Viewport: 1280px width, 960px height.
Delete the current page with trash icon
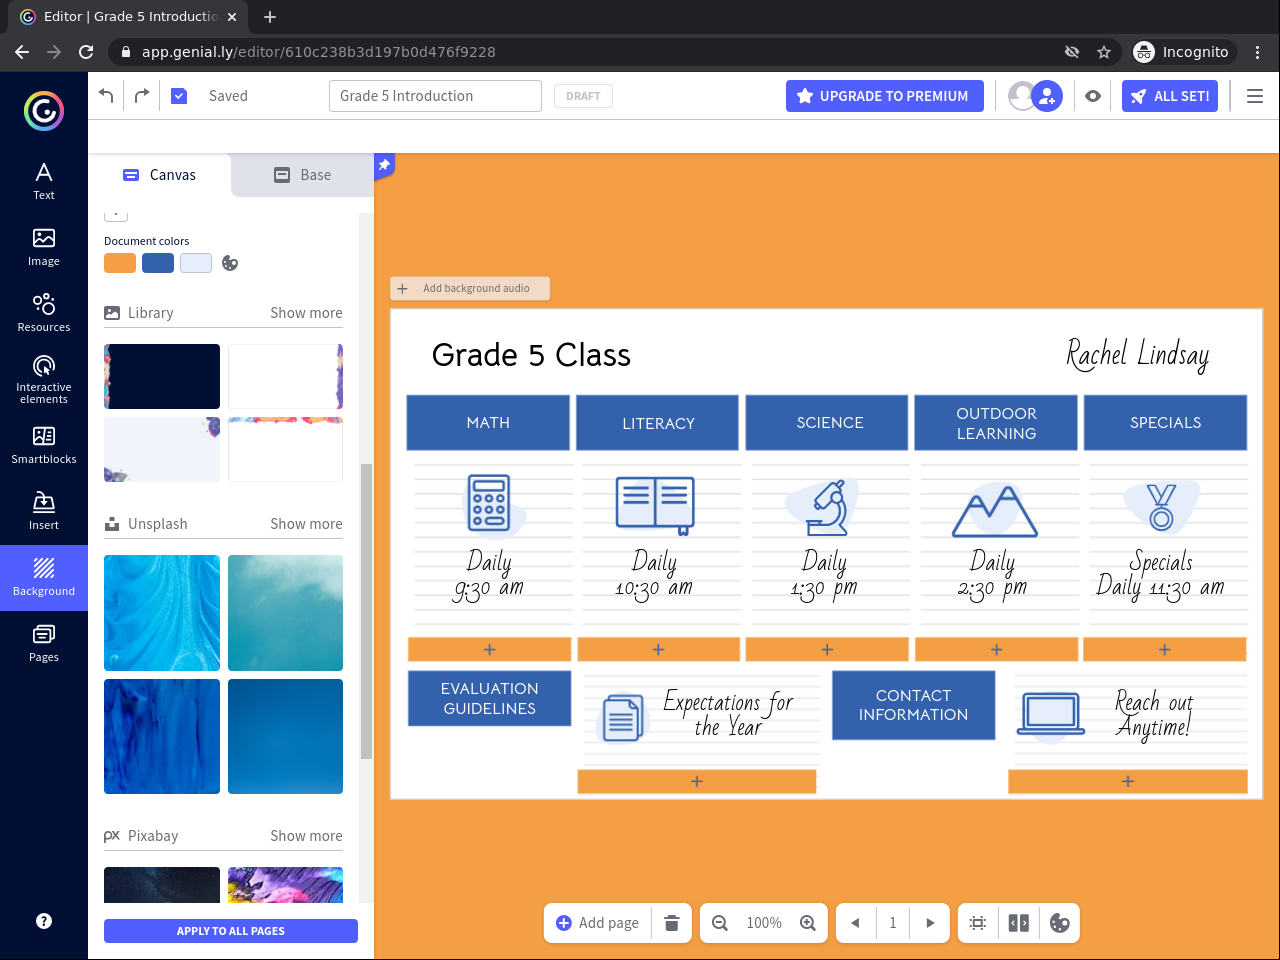(x=672, y=923)
